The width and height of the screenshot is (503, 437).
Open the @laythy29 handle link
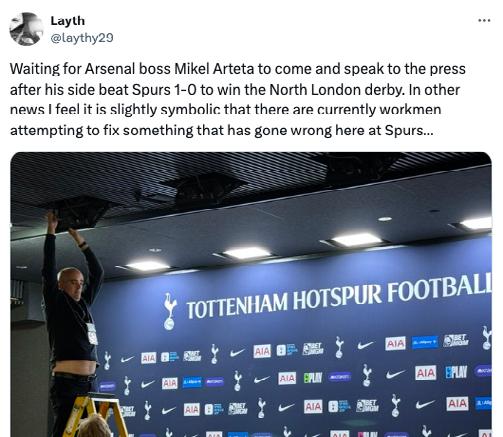(x=82, y=38)
